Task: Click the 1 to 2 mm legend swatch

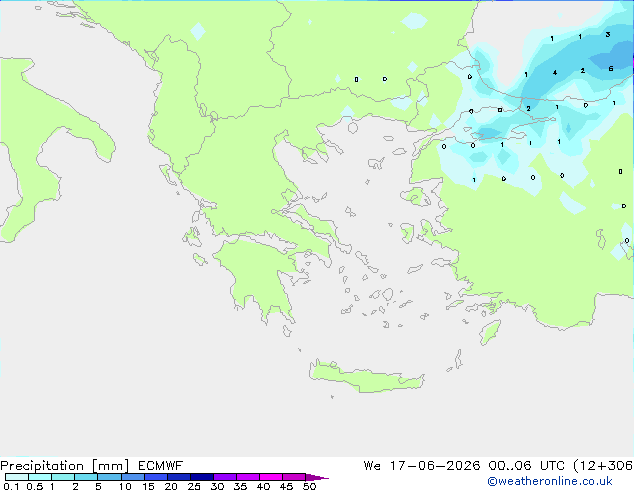Action: pyautogui.click(x=63, y=477)
